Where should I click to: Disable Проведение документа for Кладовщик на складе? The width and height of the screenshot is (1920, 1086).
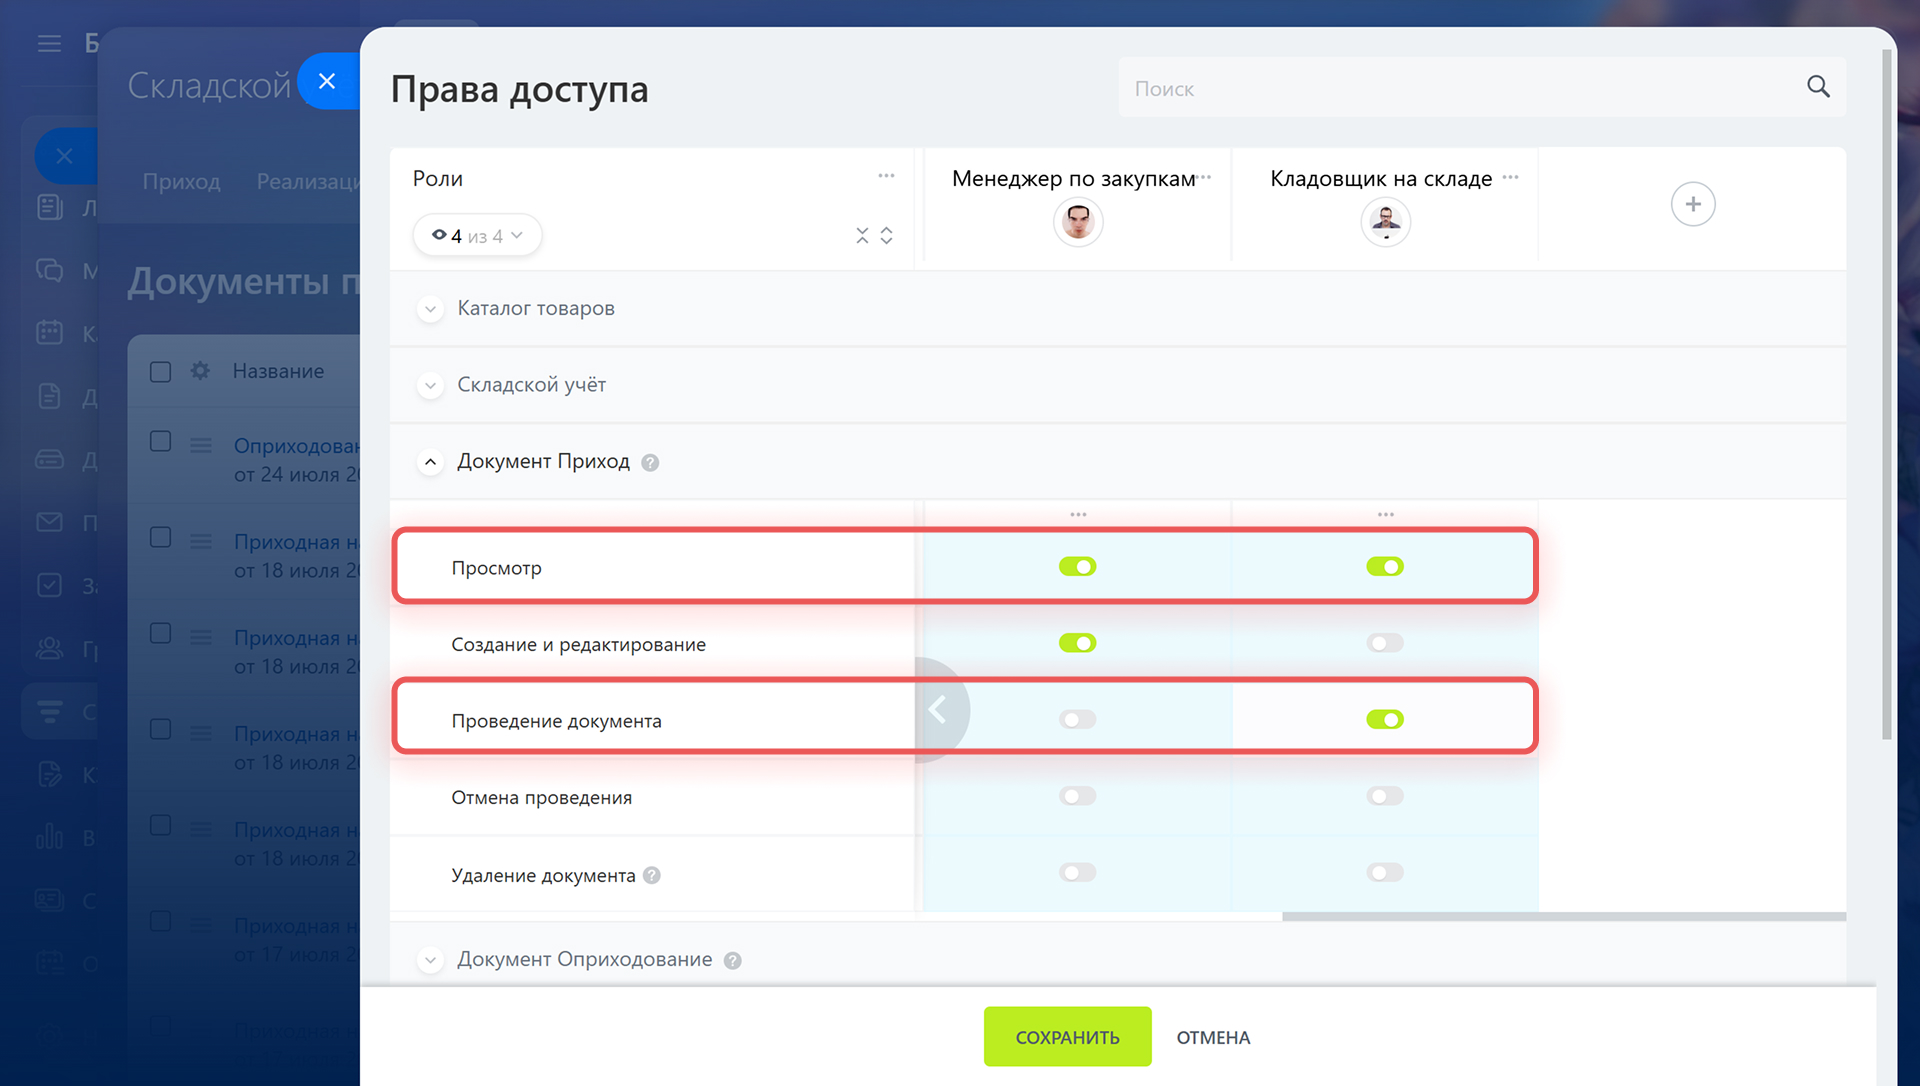tap(1385, 719)
